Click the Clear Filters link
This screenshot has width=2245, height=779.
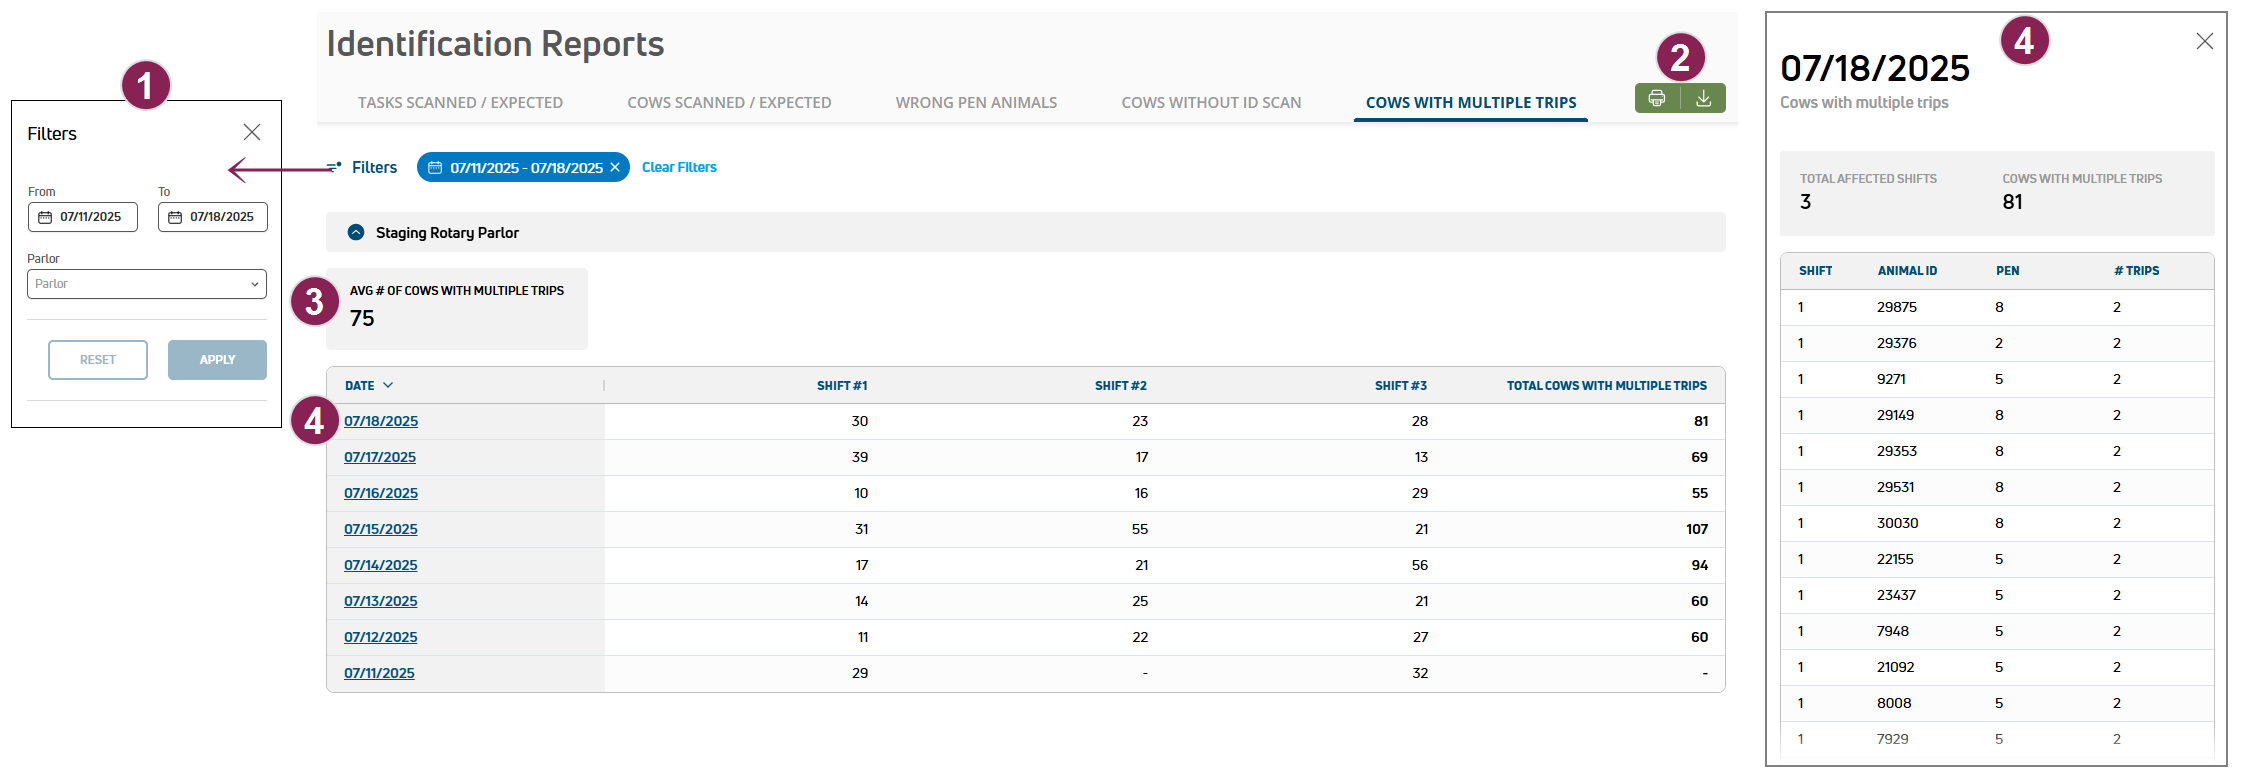coord(679,167)
